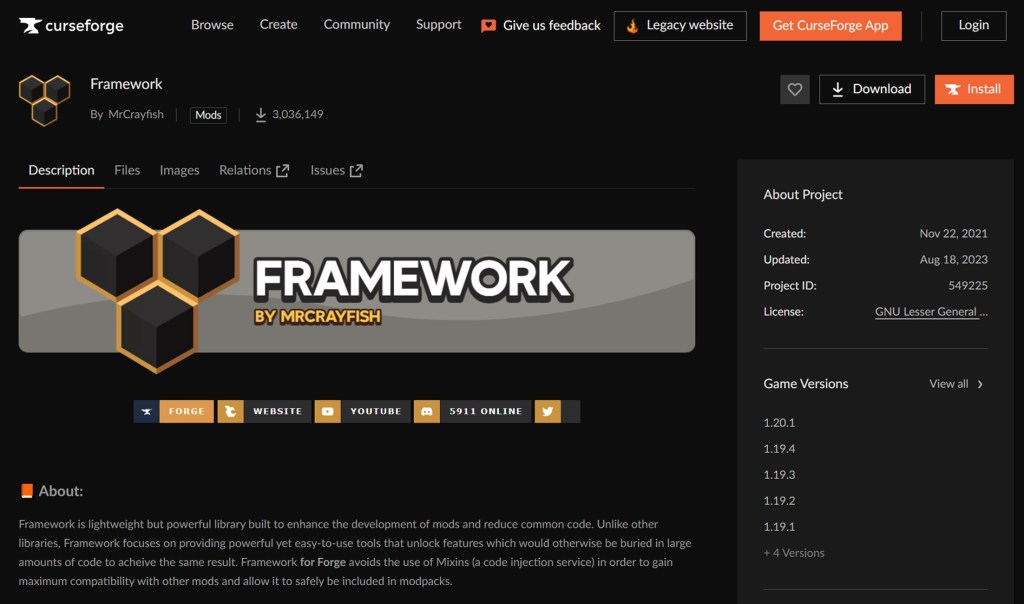Image resolution: width=1024 pixels, height=604 pixels.
Task: Click the Download button
Action: pyautogui.click(x=872, y=89)
